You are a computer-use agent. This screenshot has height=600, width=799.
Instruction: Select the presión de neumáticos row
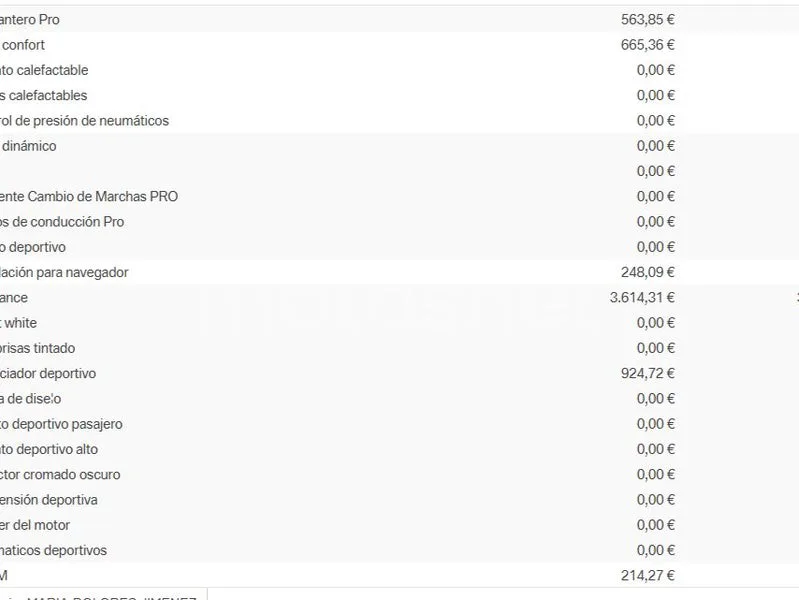[x=400, y=120]
